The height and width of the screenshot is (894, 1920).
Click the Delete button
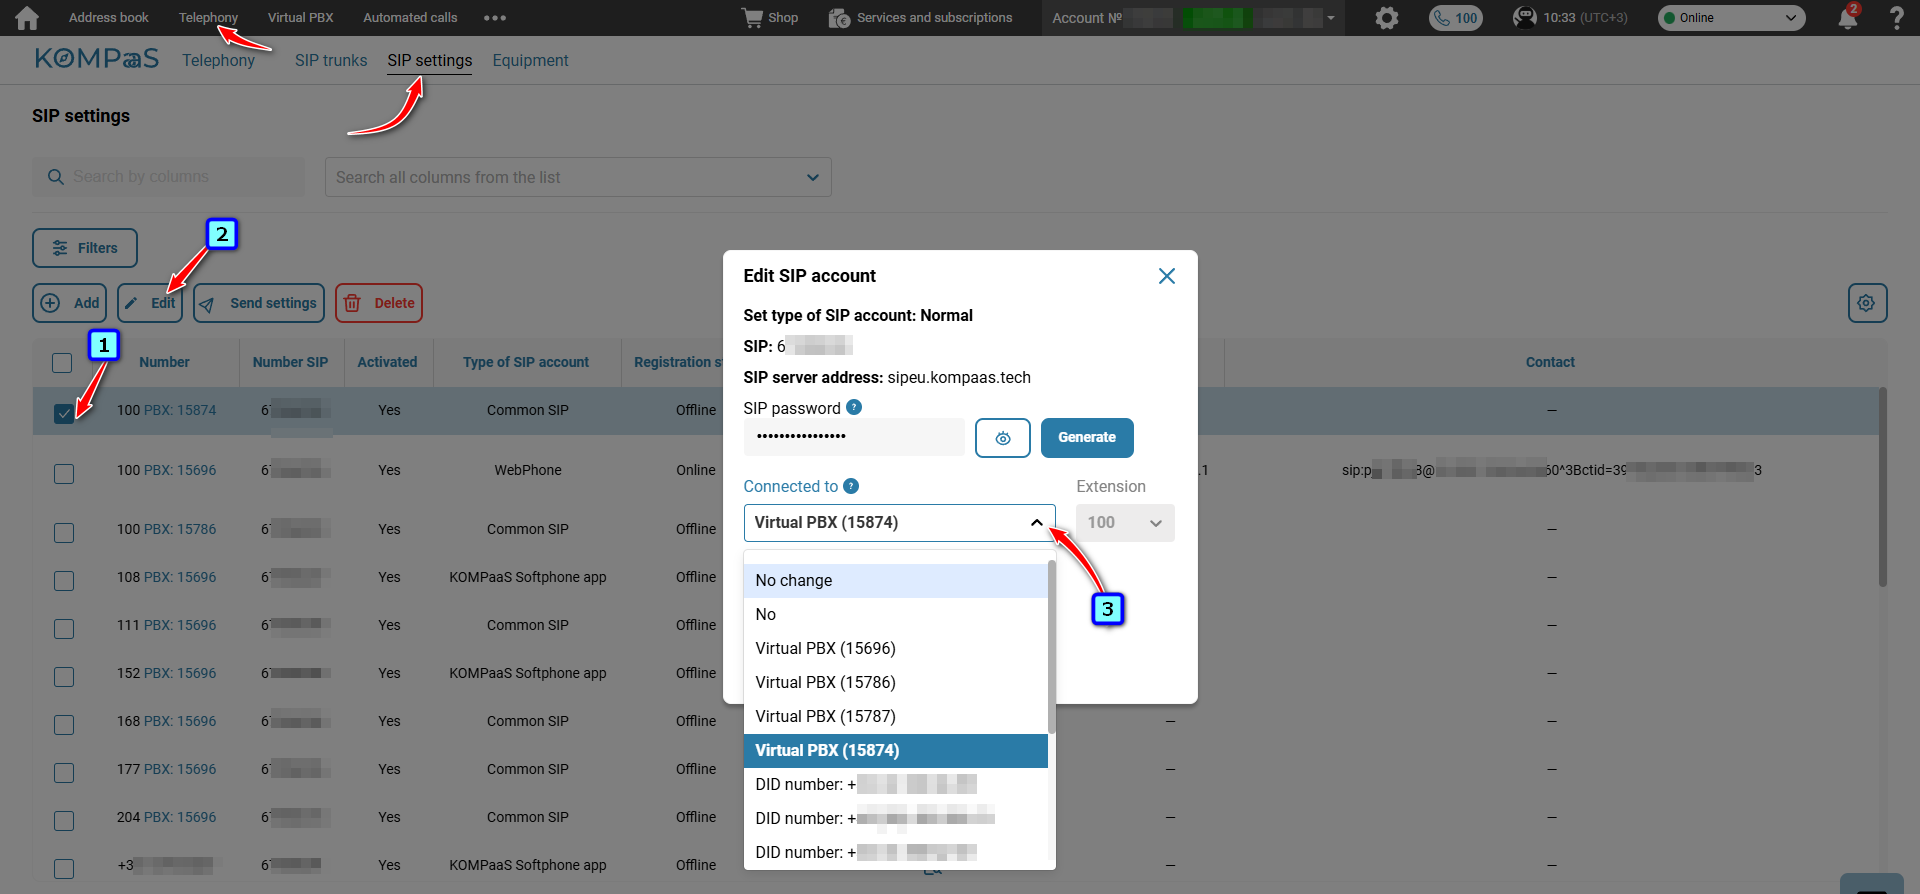point(379,303)
